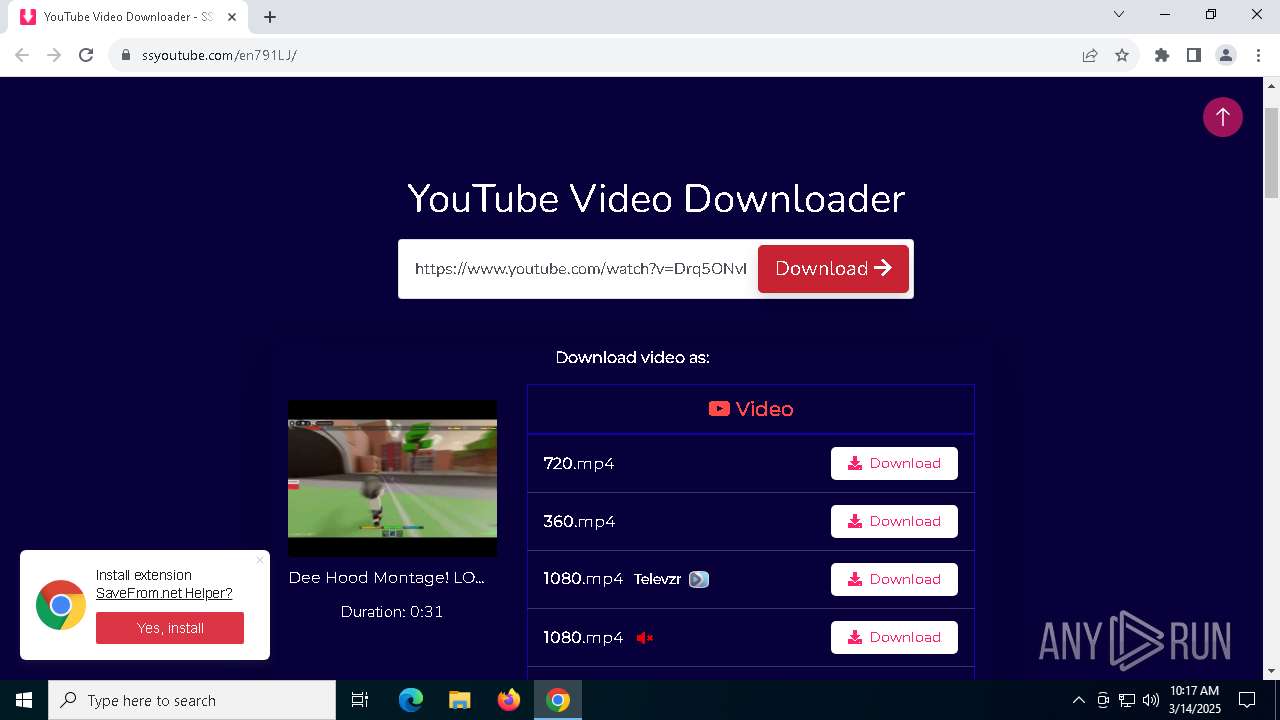Open Chrome extensions puzzle icon
Viewport: 1280px width, 720px height.
point(1162,55)
